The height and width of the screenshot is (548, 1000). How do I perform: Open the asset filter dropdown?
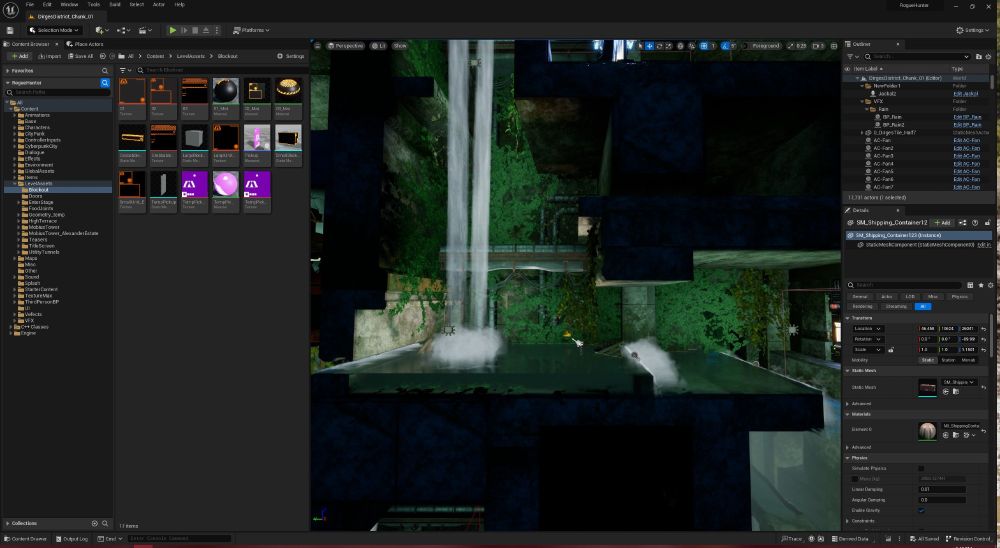click(125, 70)
